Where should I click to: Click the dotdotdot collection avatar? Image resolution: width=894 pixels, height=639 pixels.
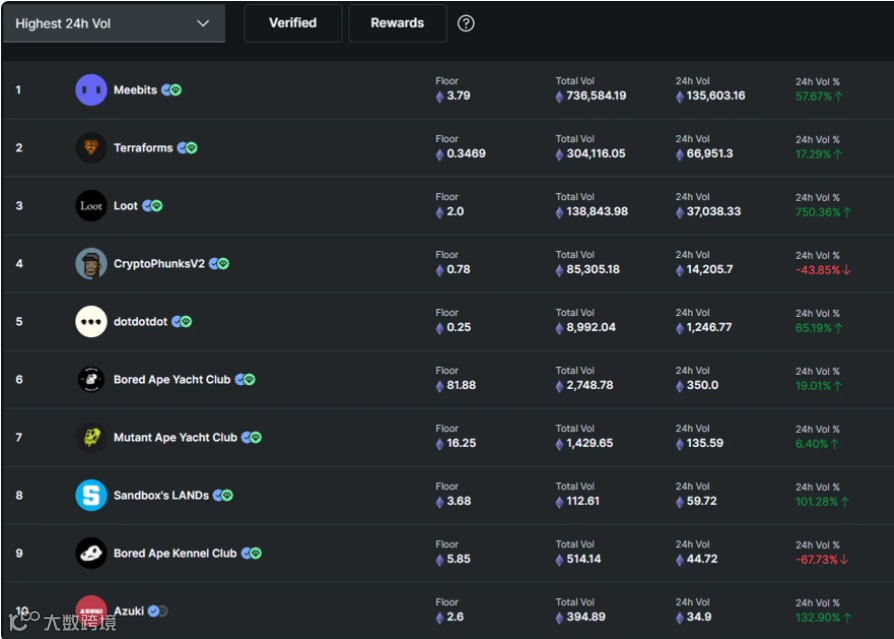coord(91,321)
